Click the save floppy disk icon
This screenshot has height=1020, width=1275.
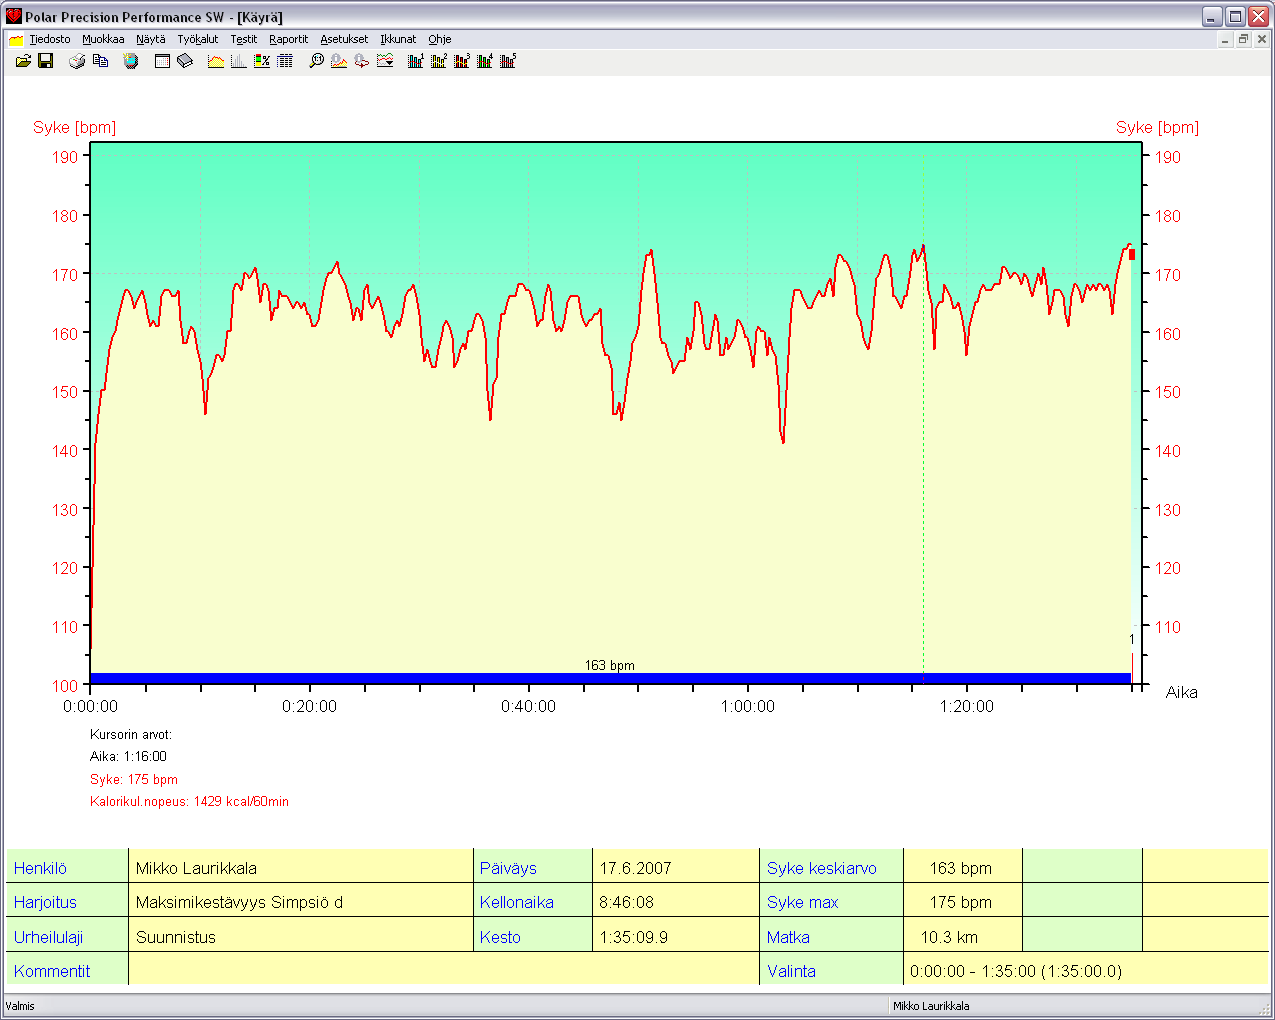pyautogui.click(x=46, y=61)
